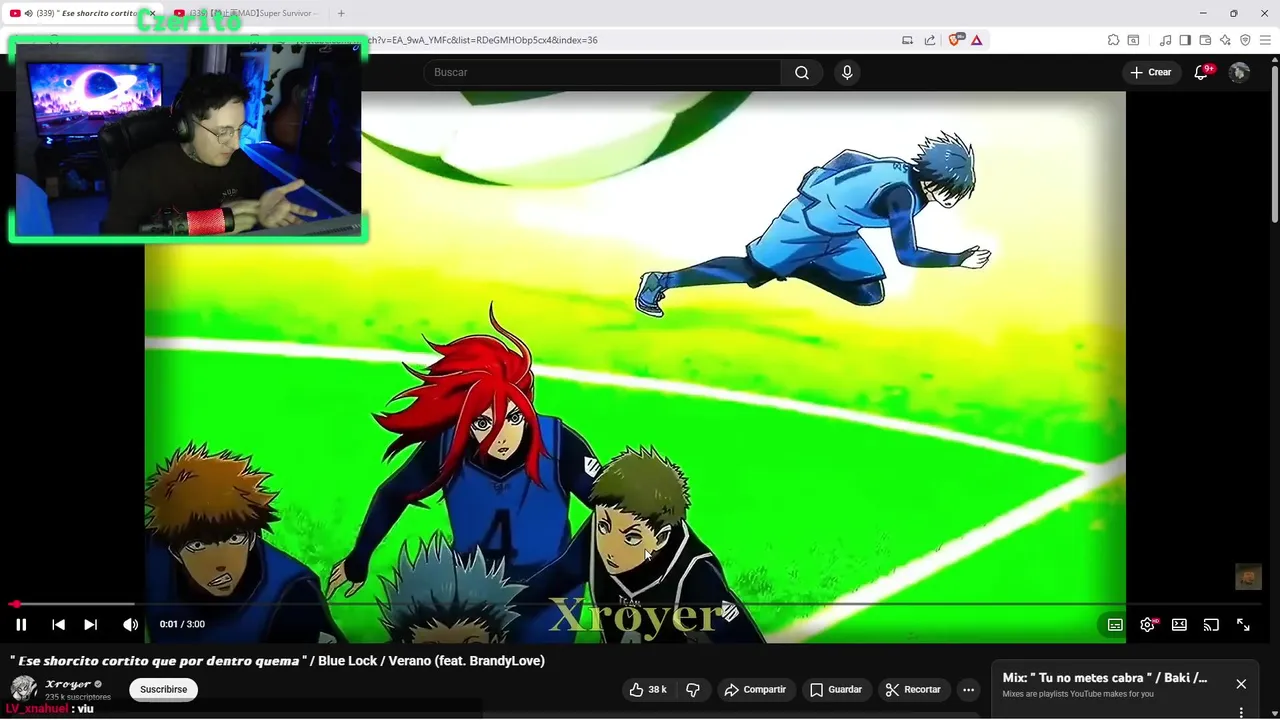Image resolution: width=1280 pixels, height=720 pixels.
Task: Close the "Ese shorcito cortito" tab
Action: [152, 13]
